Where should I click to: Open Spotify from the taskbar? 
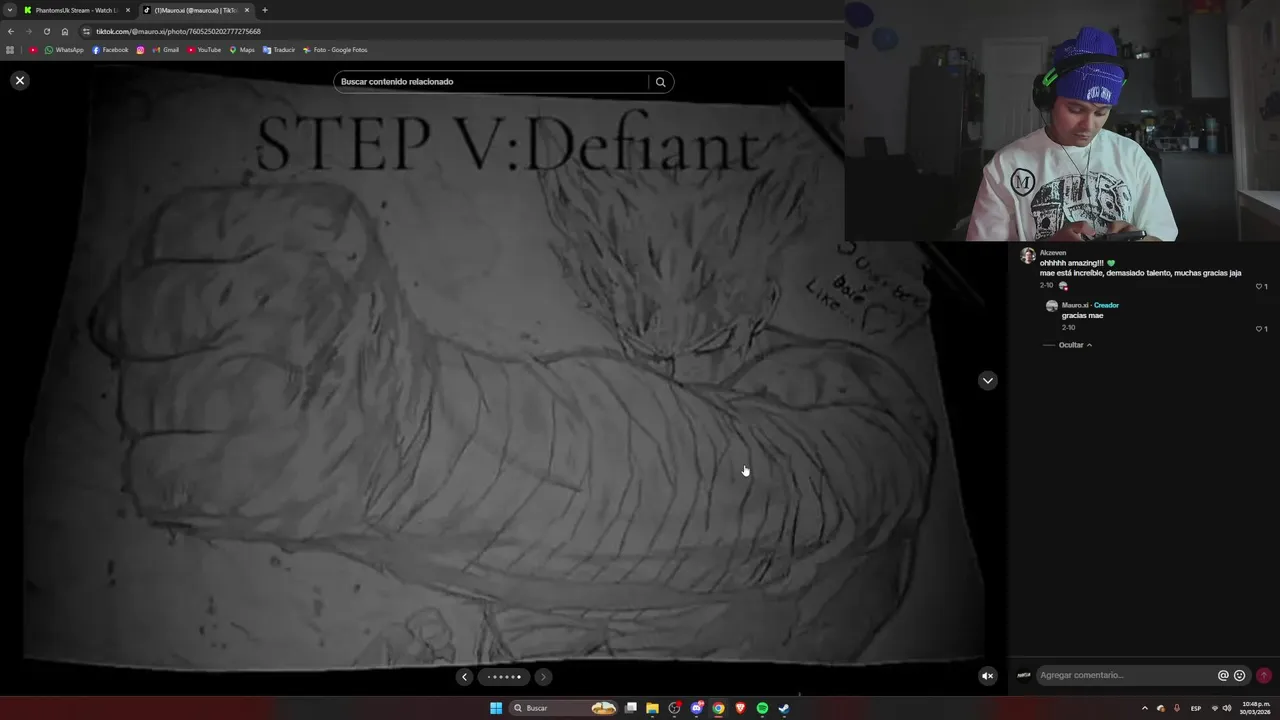(762, 708)
